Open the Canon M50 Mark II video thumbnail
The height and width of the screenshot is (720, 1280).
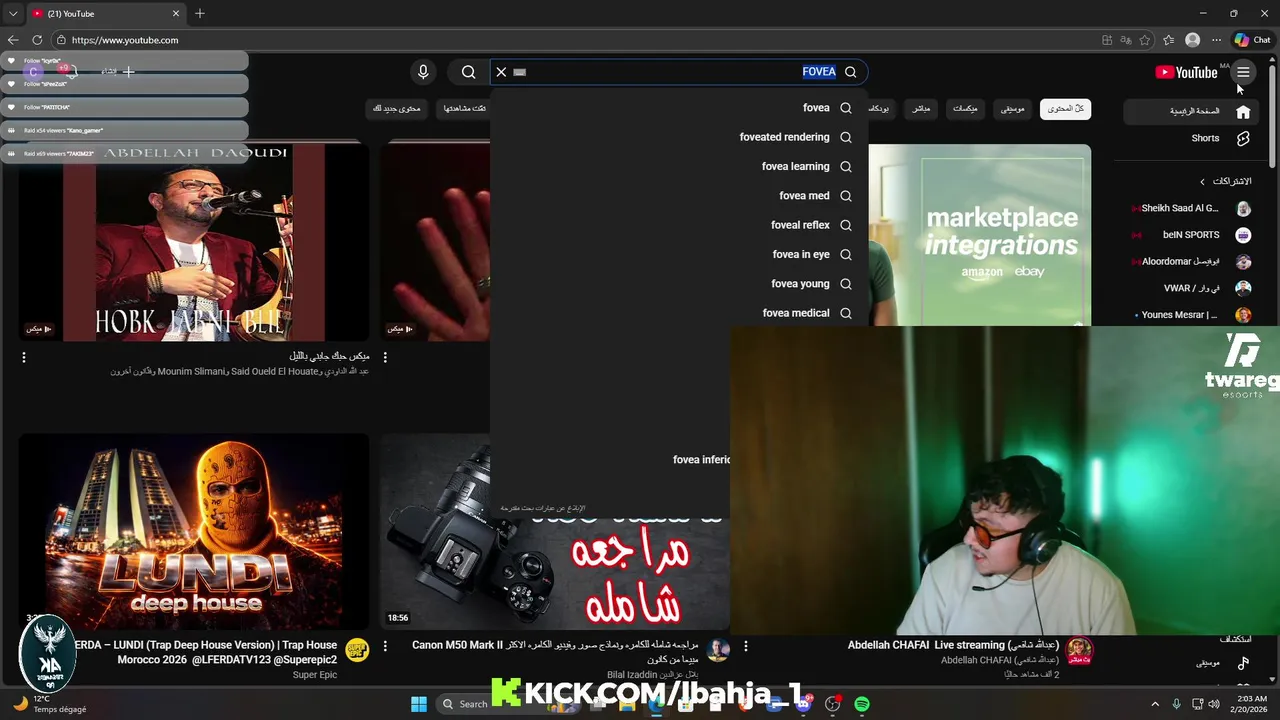tap(554, 531)
